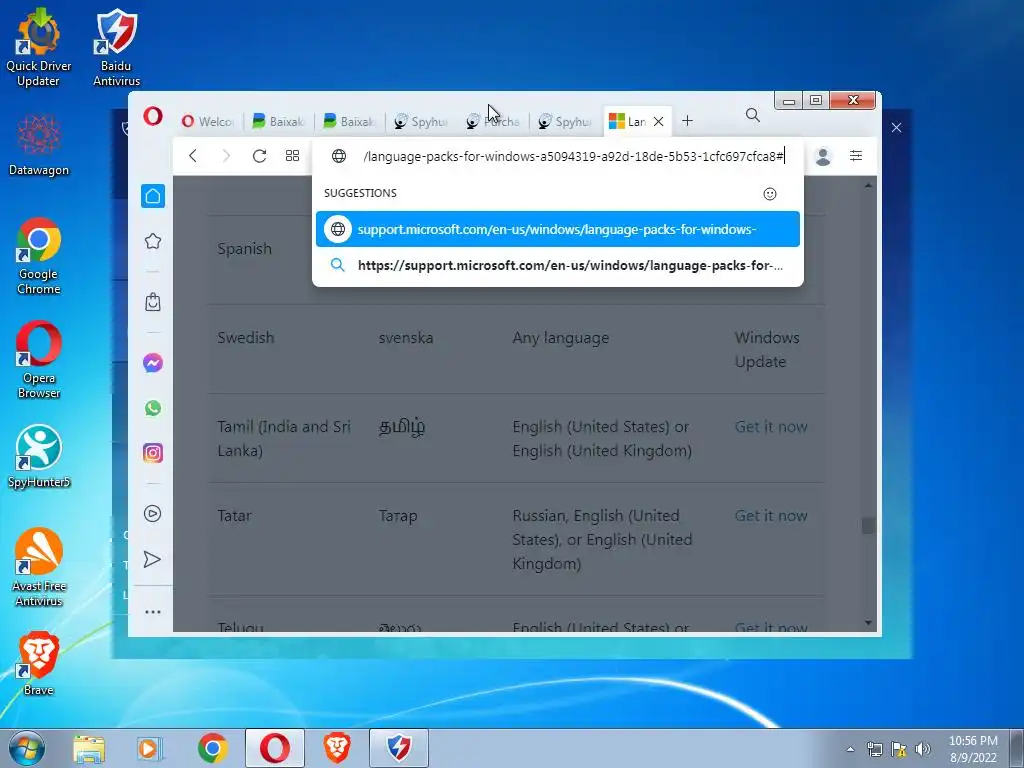Close the background window with X
This screenshot has height=768, width=1024.
[896, 128]
